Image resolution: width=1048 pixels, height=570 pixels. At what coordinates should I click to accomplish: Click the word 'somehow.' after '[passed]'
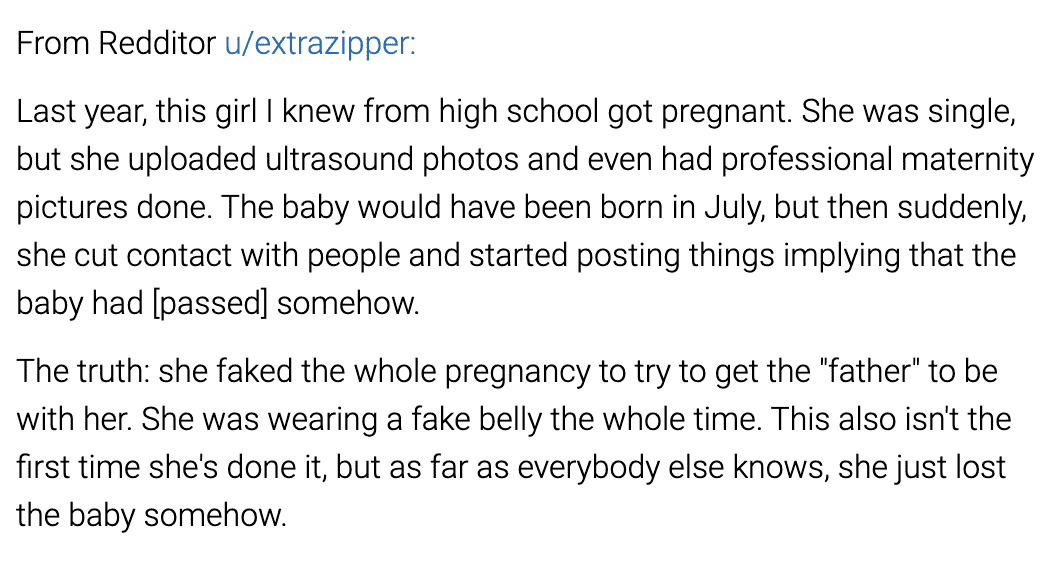[348, 303]
